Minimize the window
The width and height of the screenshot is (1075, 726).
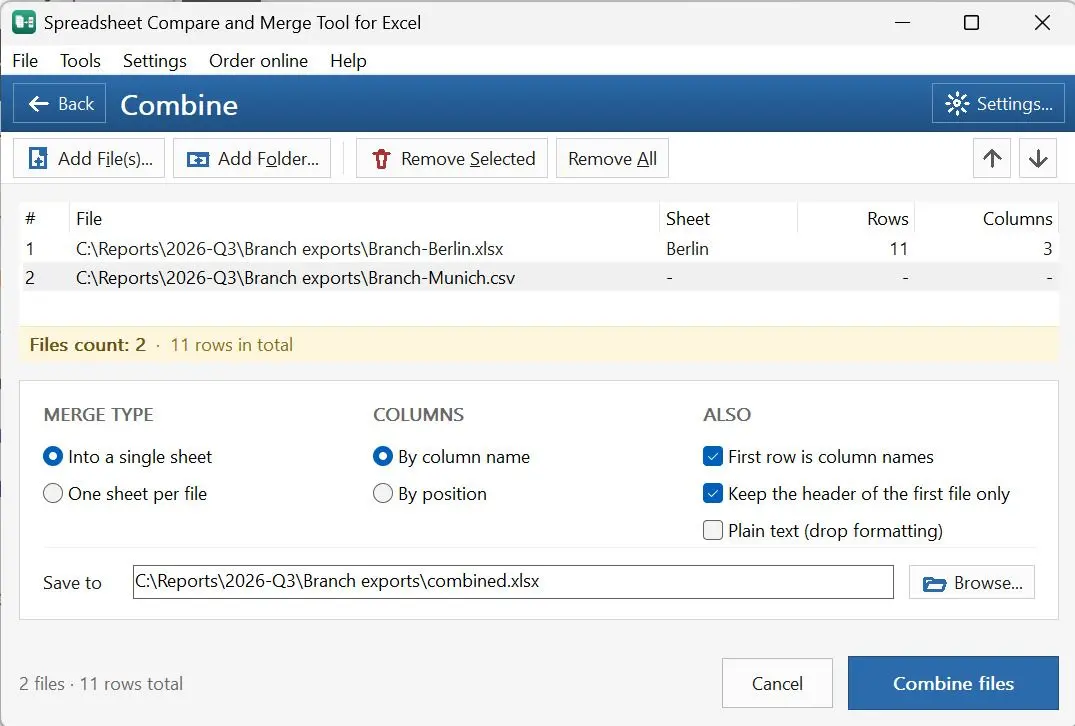pos(902,23)
